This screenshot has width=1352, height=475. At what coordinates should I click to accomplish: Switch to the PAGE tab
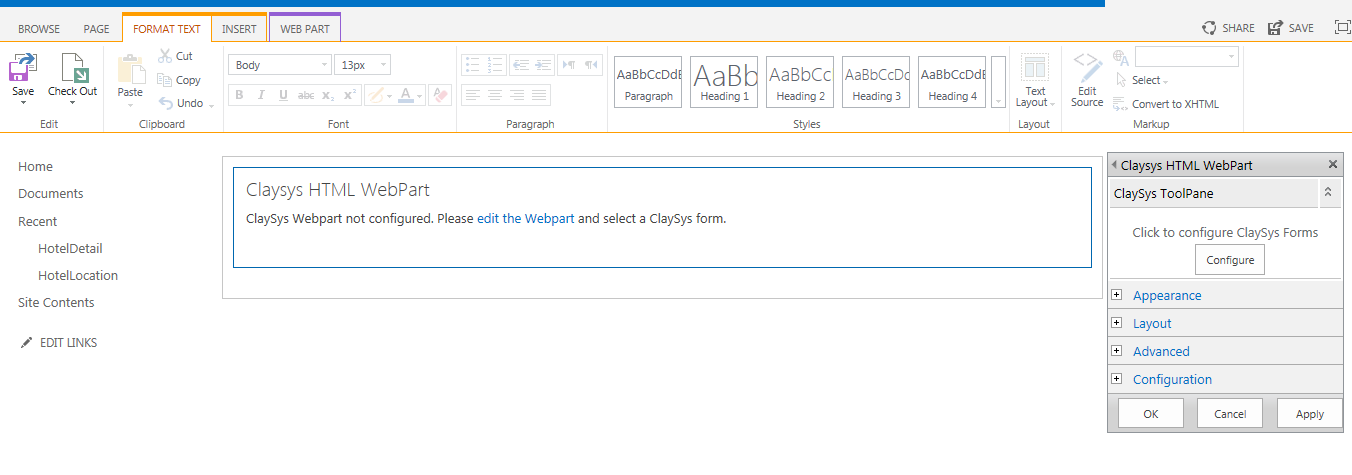point(97,29)
